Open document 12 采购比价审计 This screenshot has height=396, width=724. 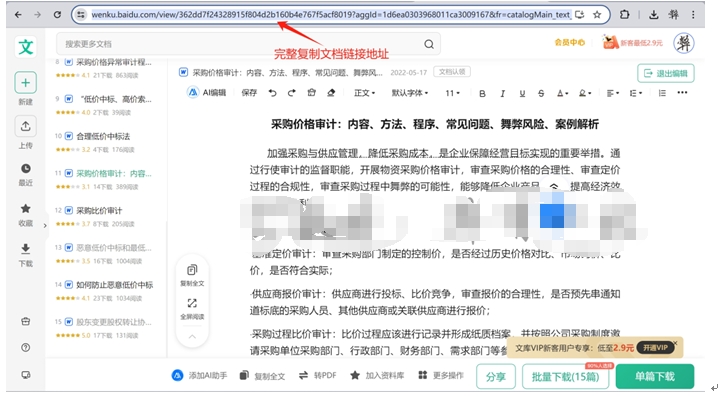coord(99,211)
